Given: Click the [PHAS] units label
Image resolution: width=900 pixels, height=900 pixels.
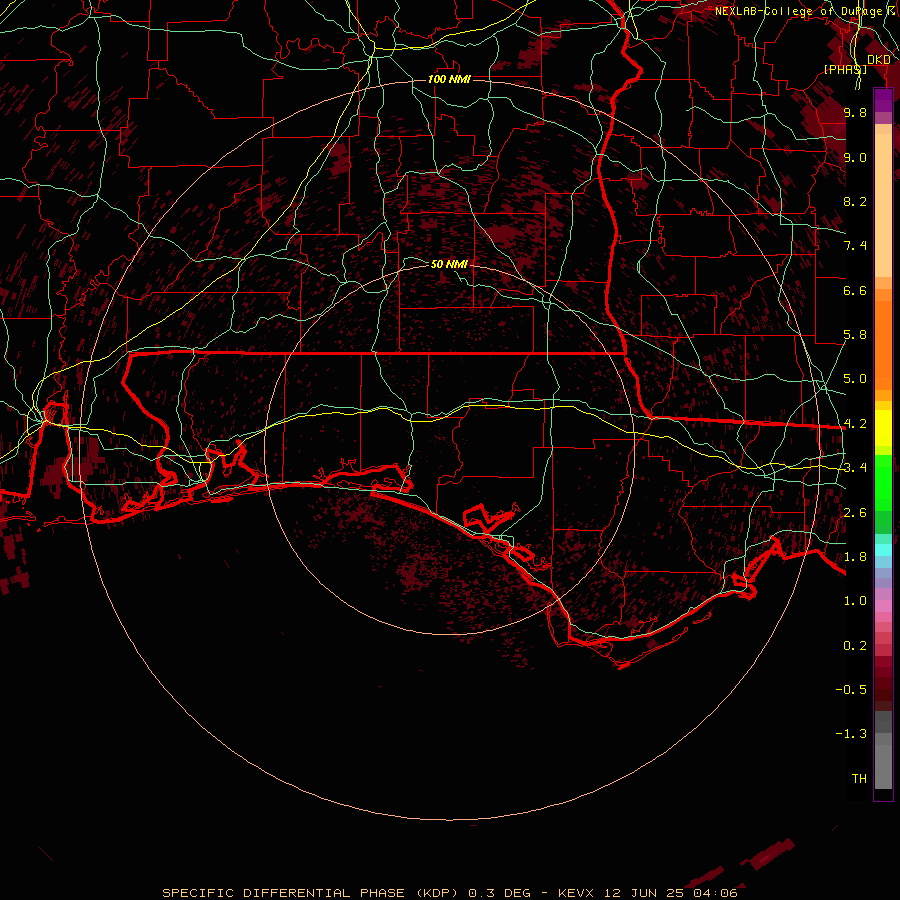Looking at the screenshot, I should coord(845,69).
